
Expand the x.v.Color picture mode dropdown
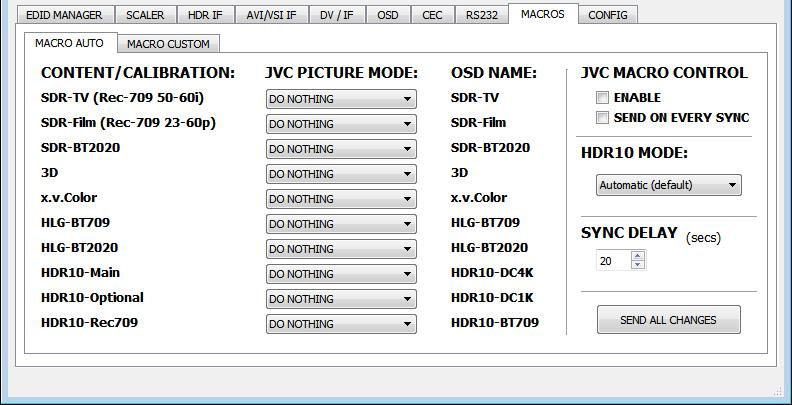point(341,199)
